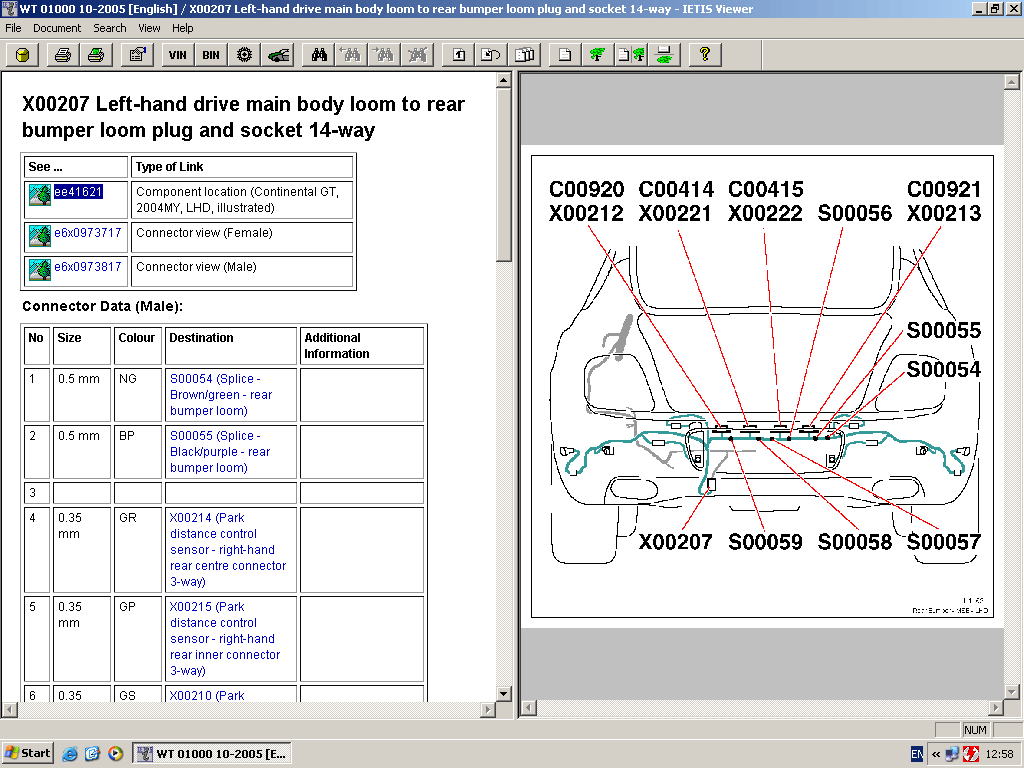Viewport: 1024px width, 768px height.
Task: Click the S00056 label in the diagram
Action: coord(854,213)
